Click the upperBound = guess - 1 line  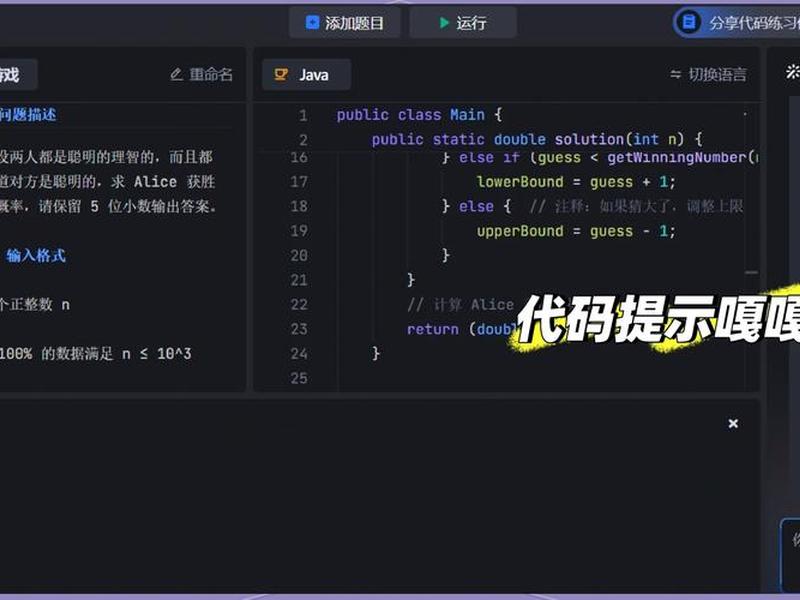click(576, 231)
